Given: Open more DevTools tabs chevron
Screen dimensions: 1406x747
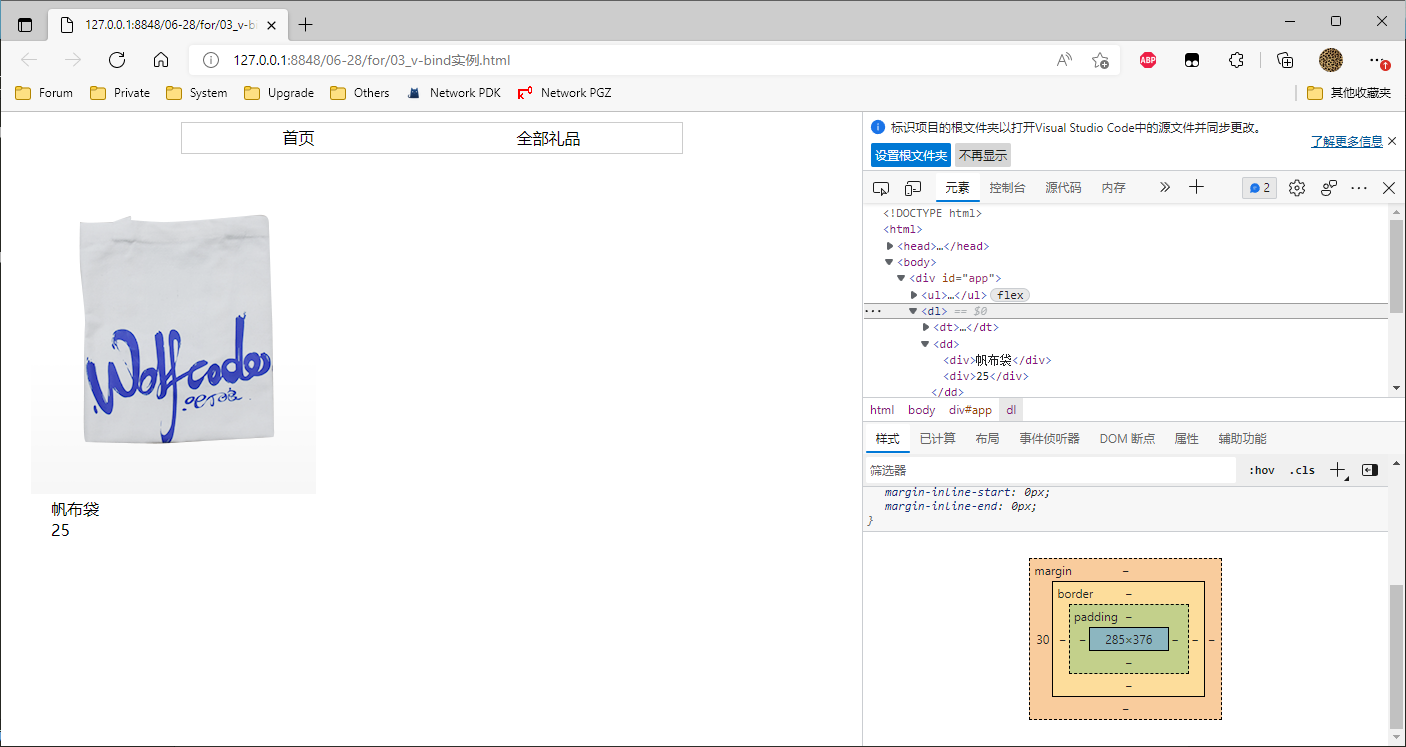Looking at the screenshot, I should point(1165,187).
